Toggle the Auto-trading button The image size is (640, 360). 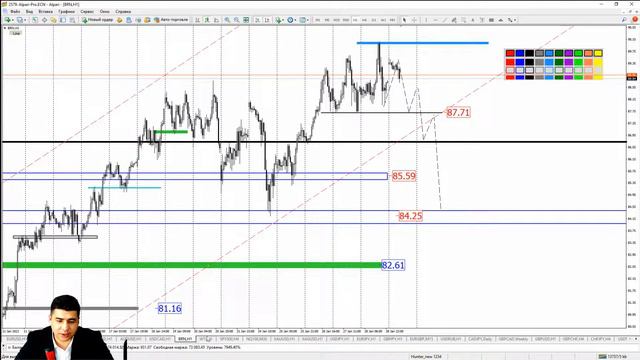(x=171, y=20)
